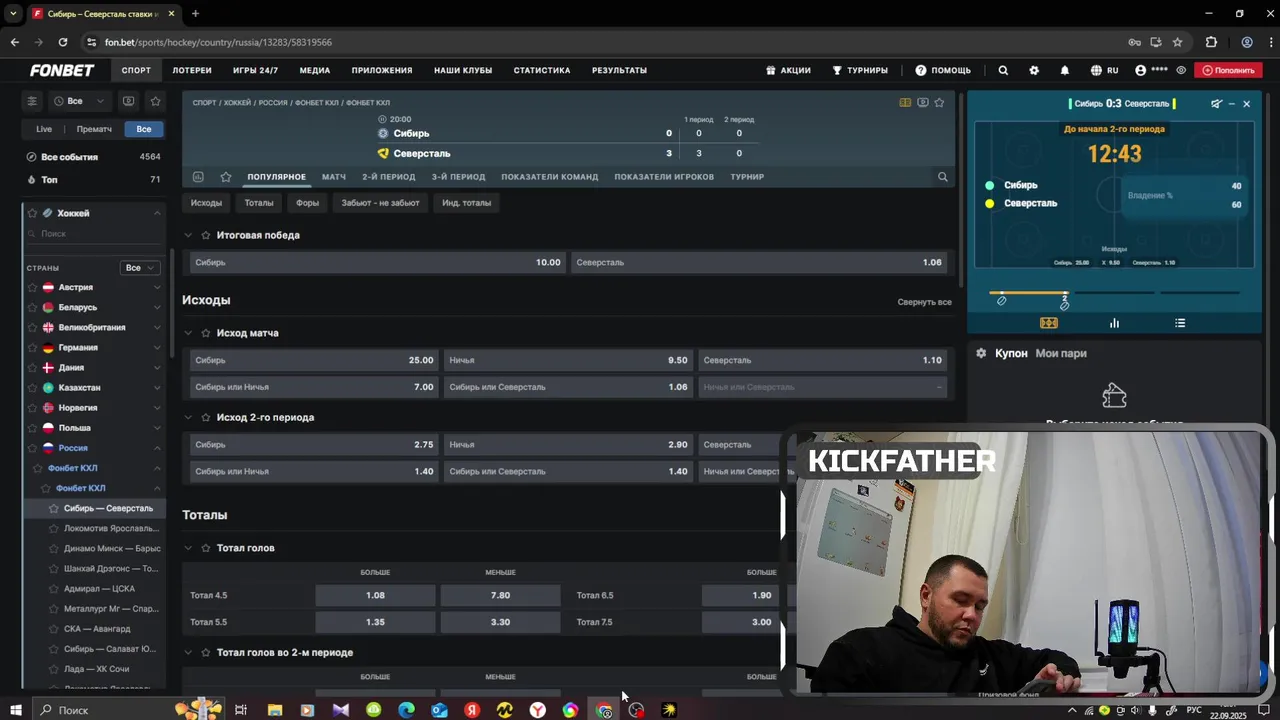Toggle favorites star beside Популярное tab

(226, 177)
